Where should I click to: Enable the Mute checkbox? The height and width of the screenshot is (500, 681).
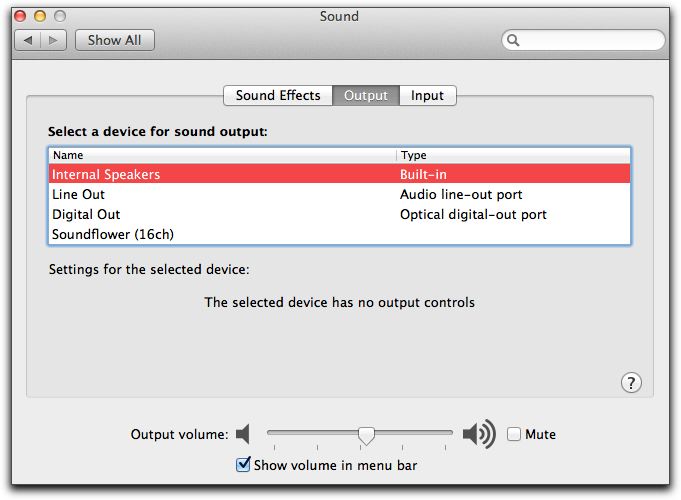(x=514, y=434)
